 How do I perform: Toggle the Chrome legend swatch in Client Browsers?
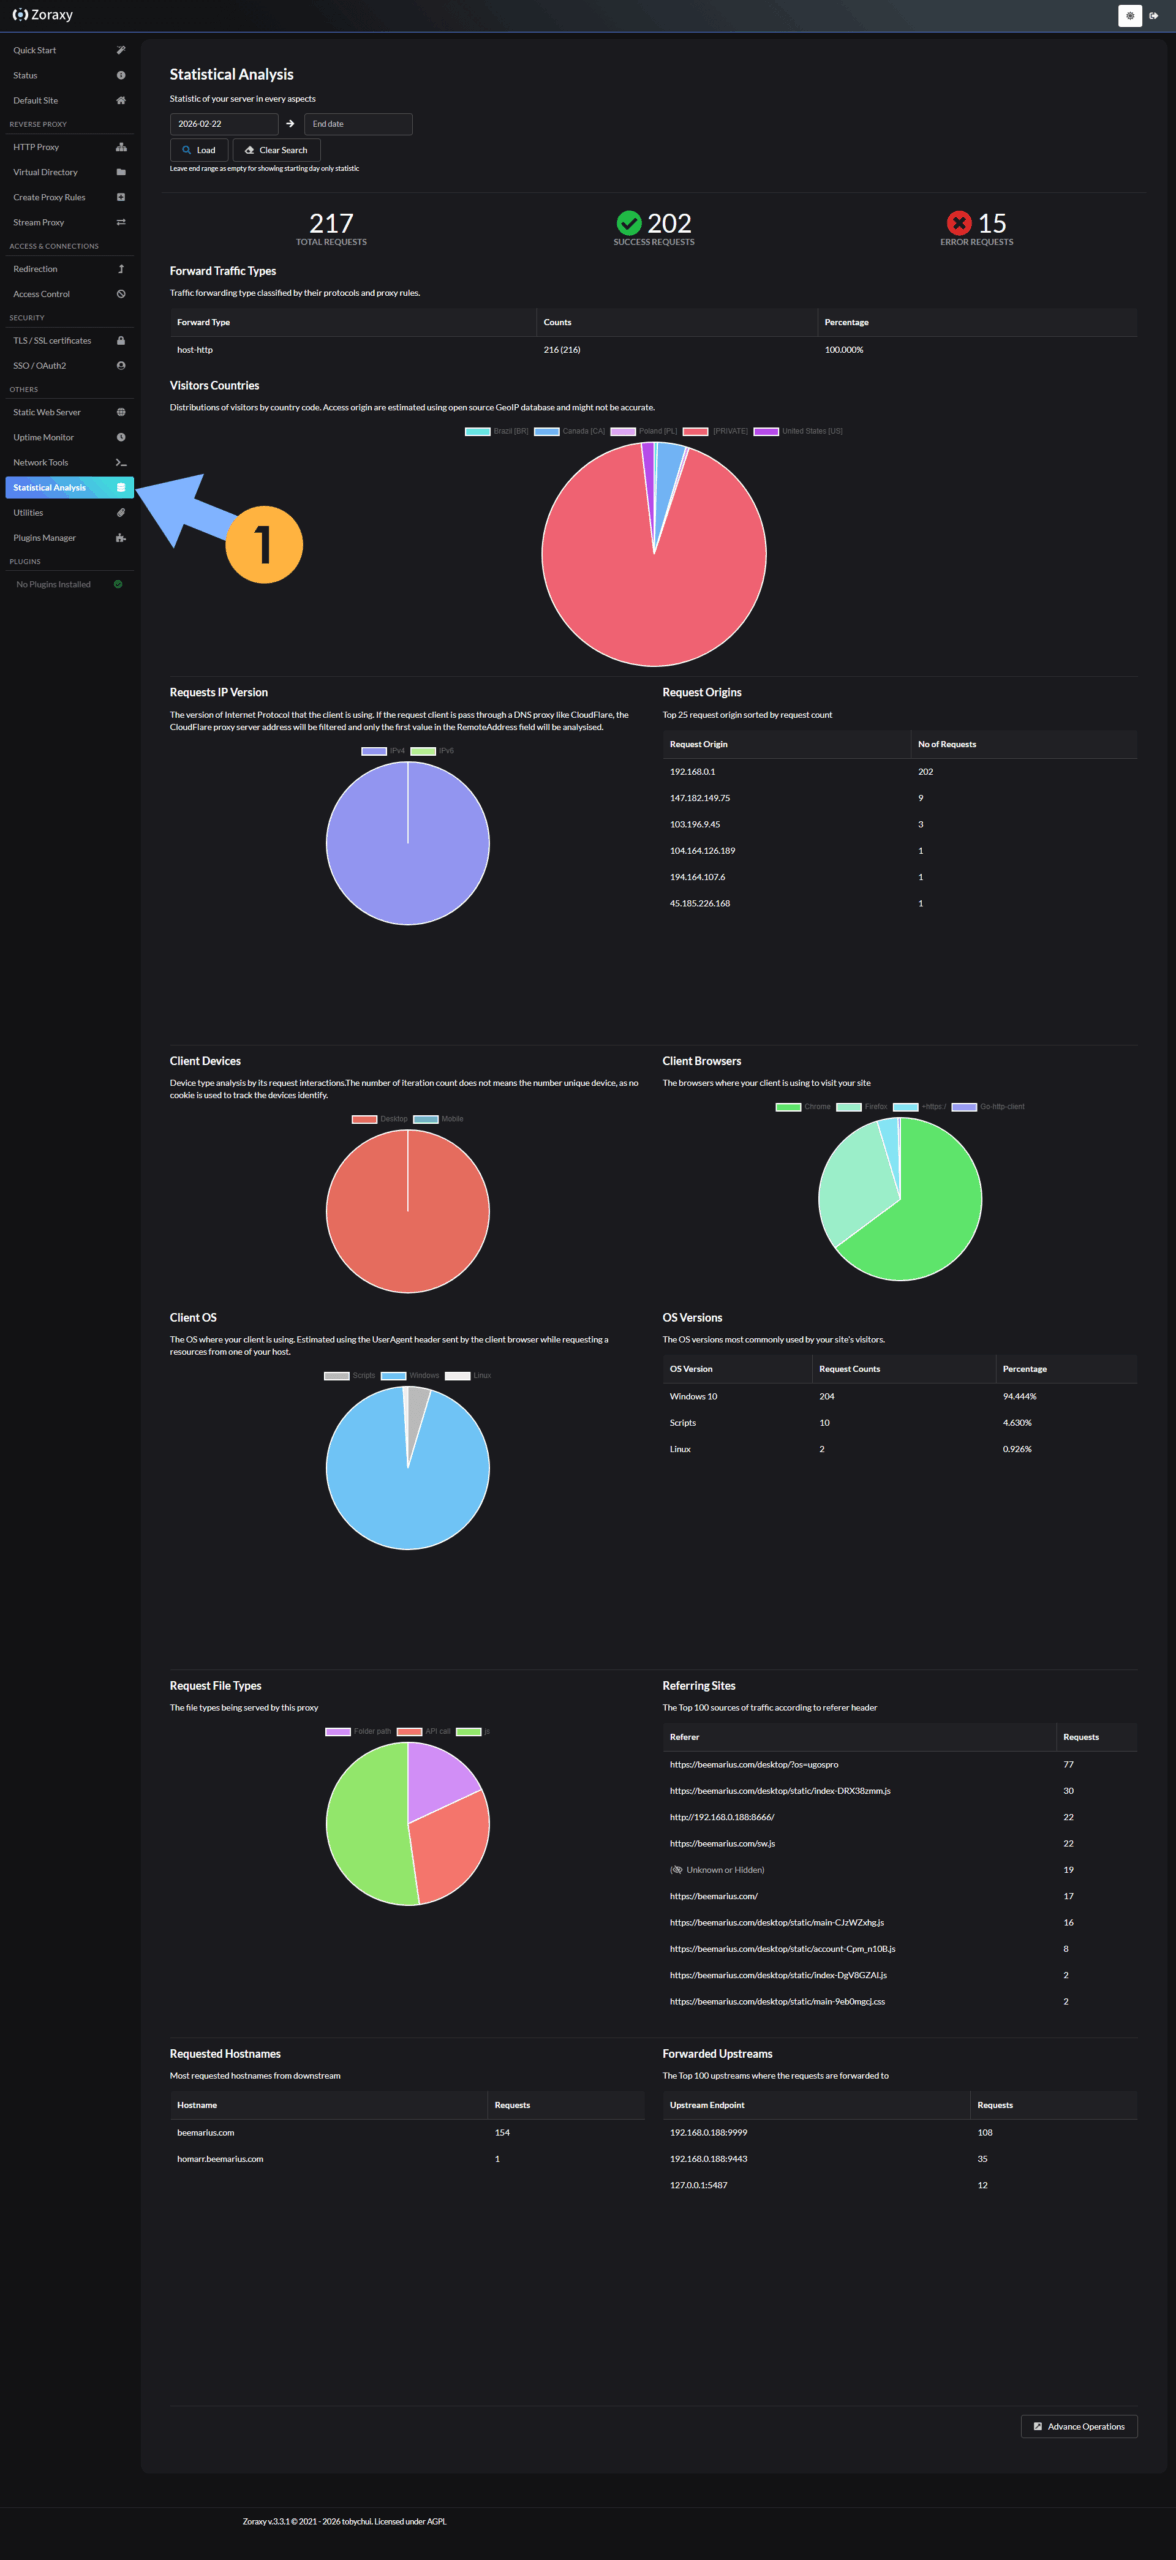788,1107
